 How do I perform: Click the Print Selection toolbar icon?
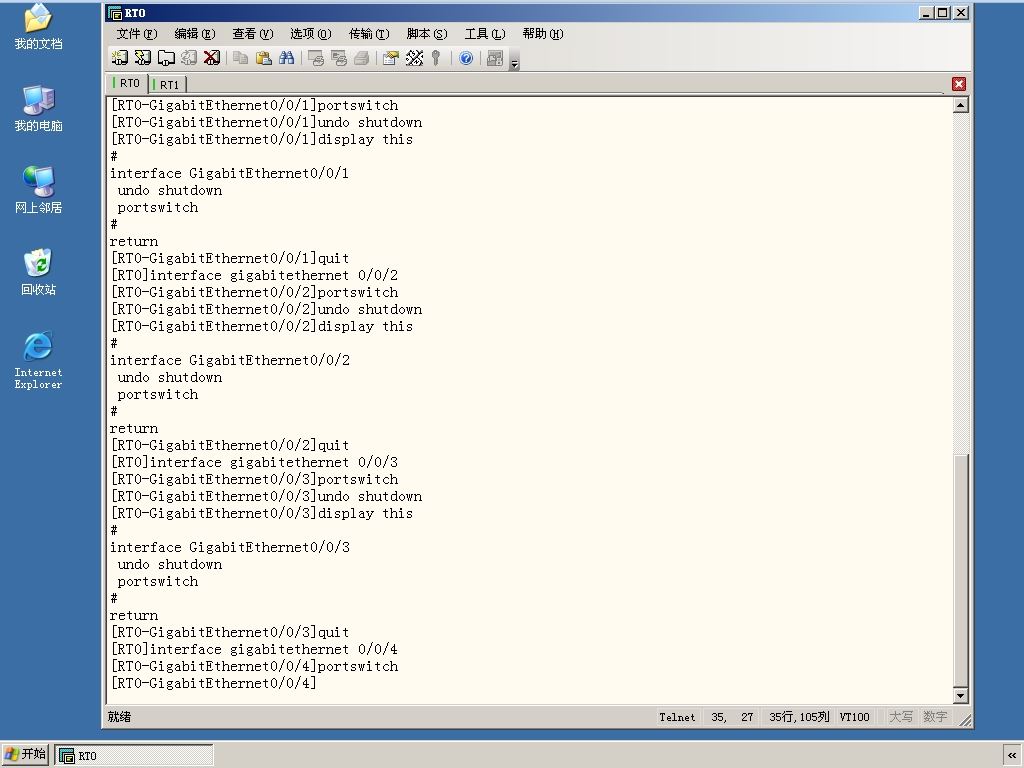[339, 58]
